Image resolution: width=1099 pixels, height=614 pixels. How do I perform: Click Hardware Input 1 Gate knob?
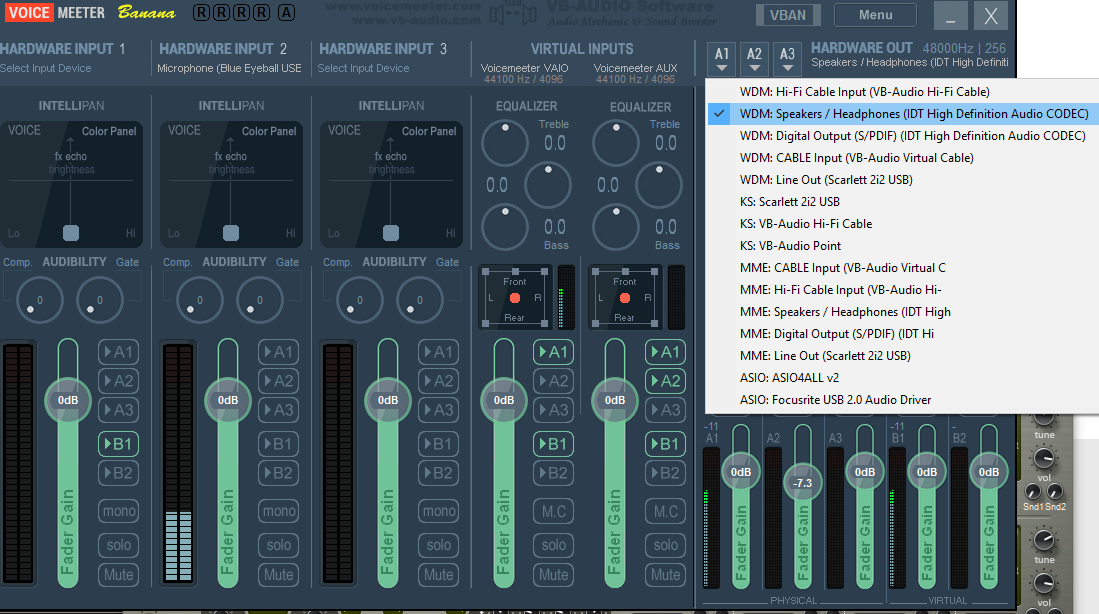point(100,301)
